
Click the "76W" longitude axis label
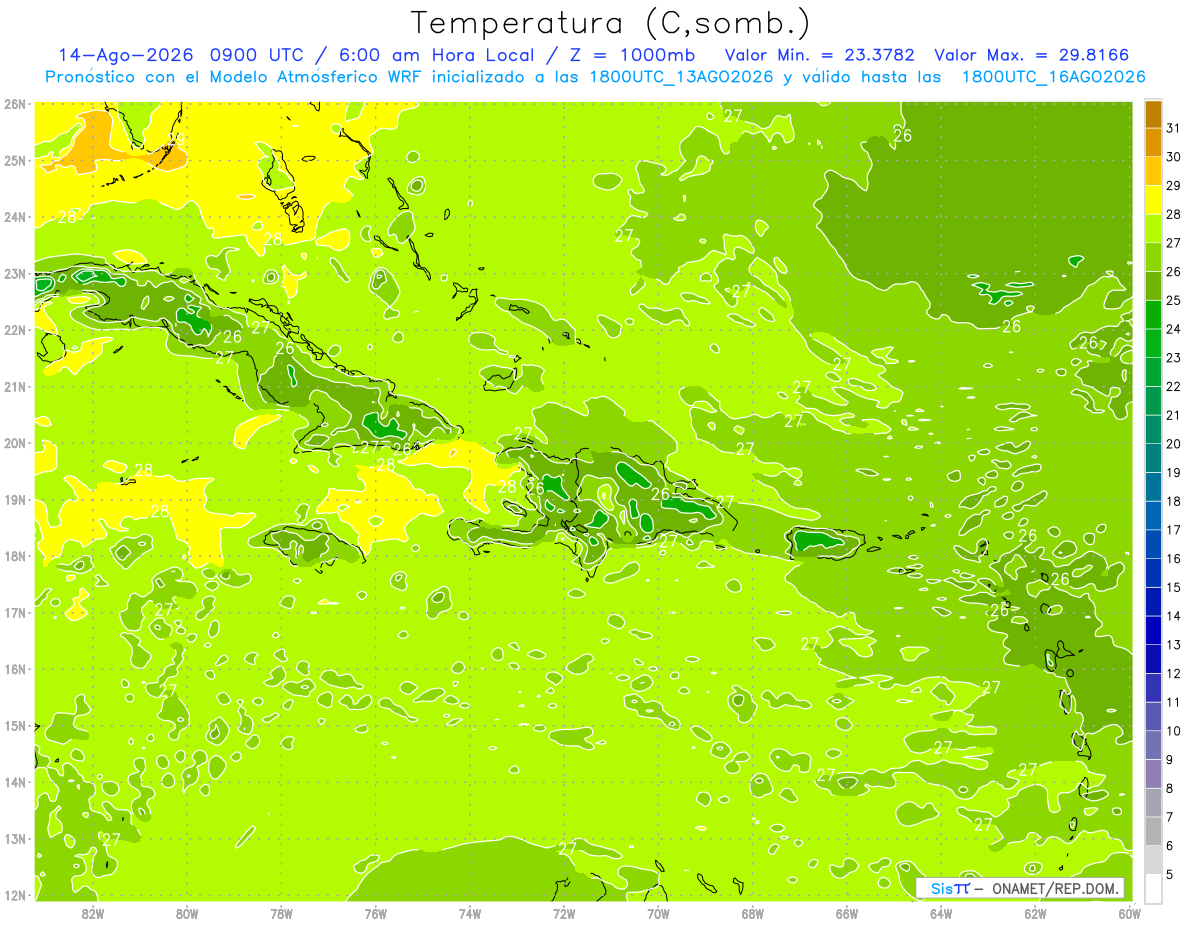[376, 913]
